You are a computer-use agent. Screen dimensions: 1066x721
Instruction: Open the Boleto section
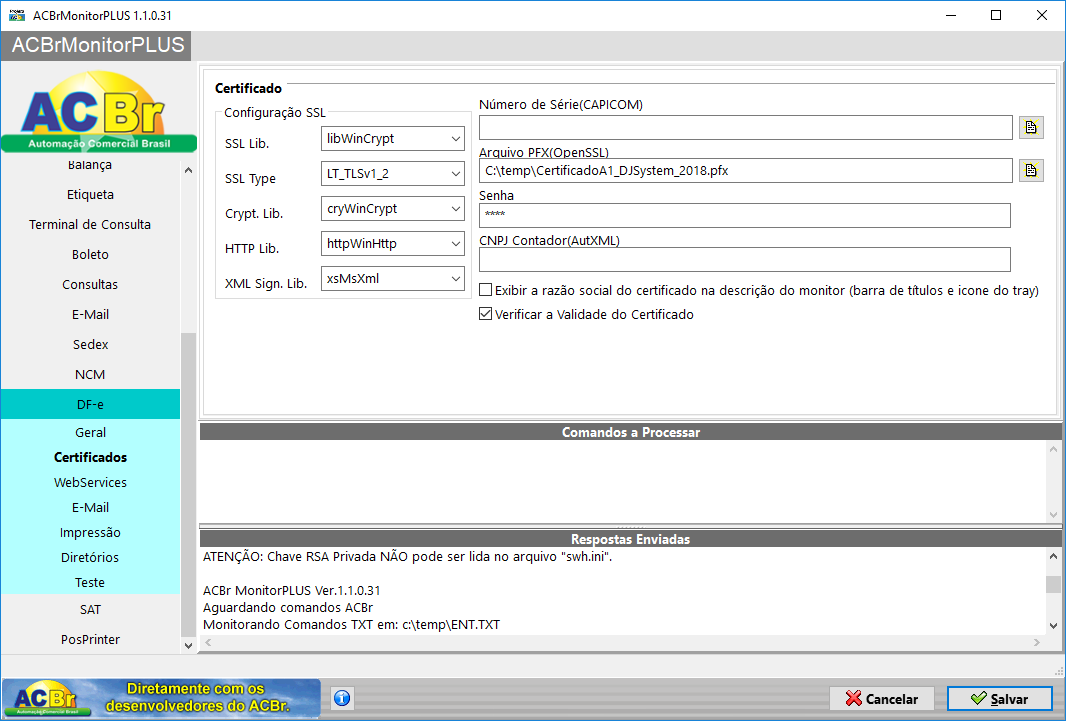(90, 254)
